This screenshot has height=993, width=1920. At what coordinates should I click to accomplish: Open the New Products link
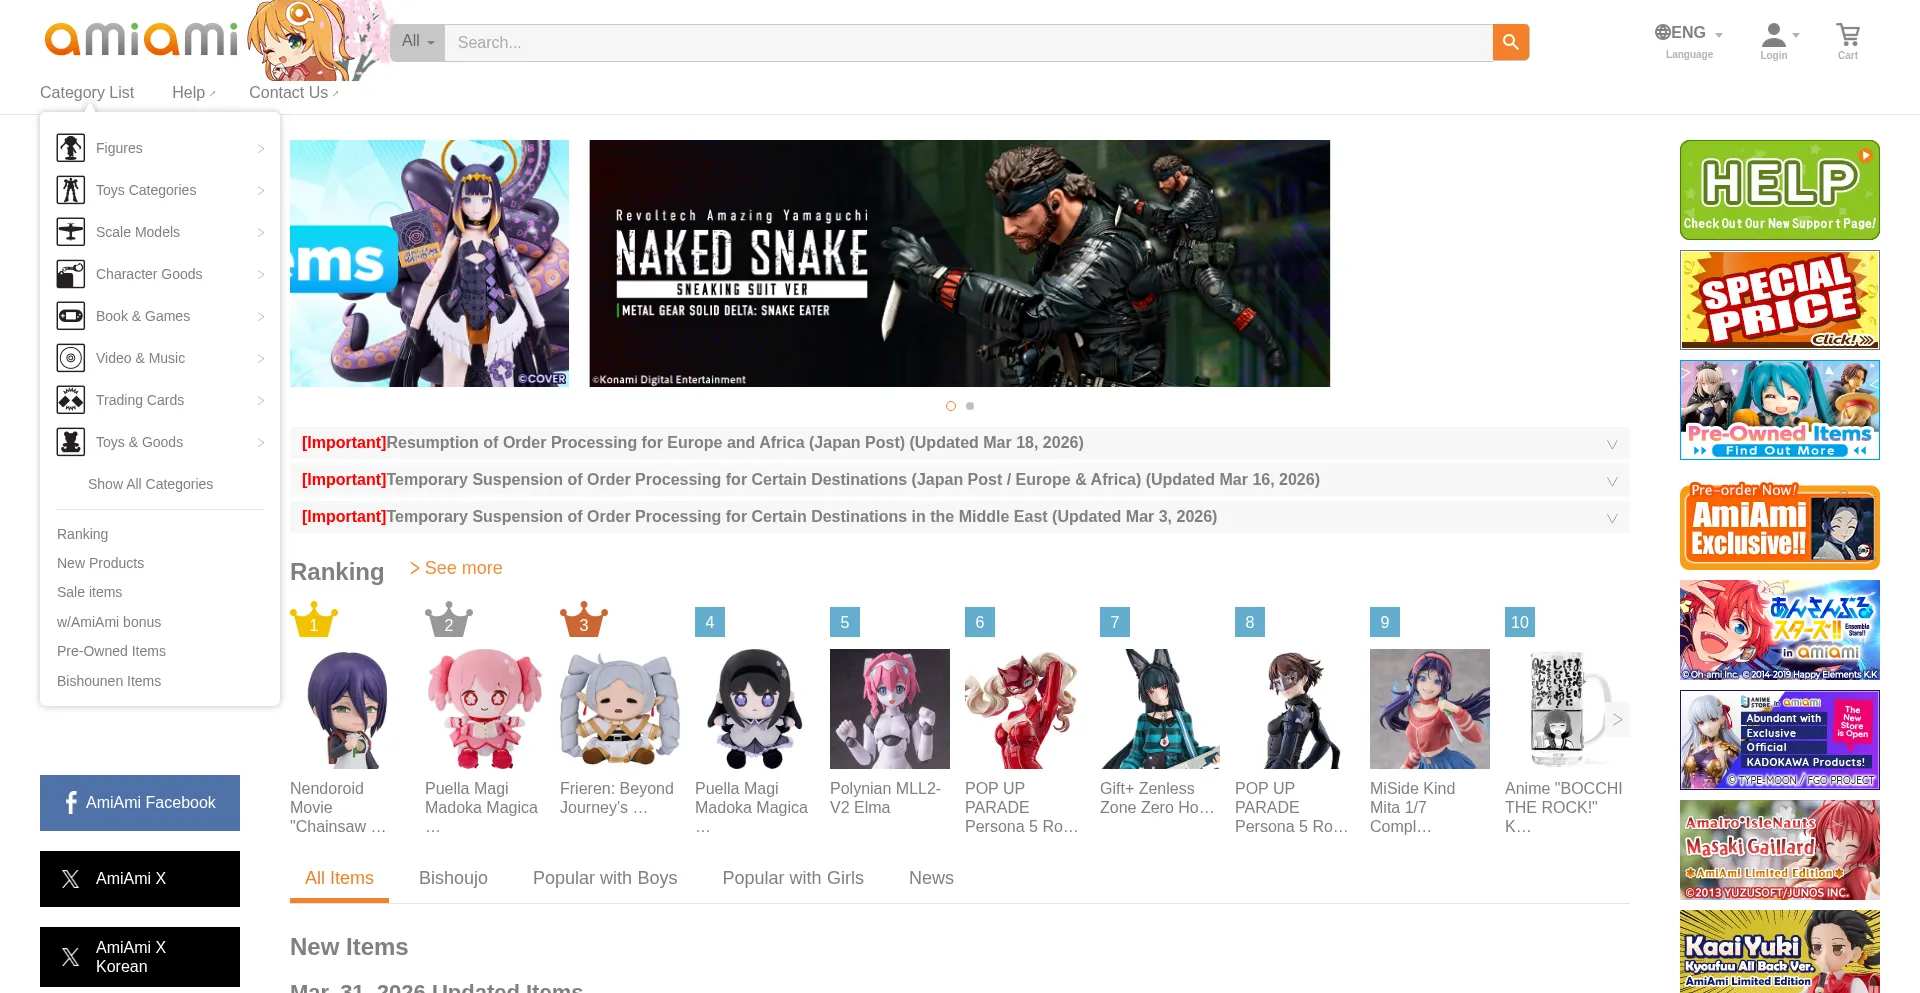point(100,563)
